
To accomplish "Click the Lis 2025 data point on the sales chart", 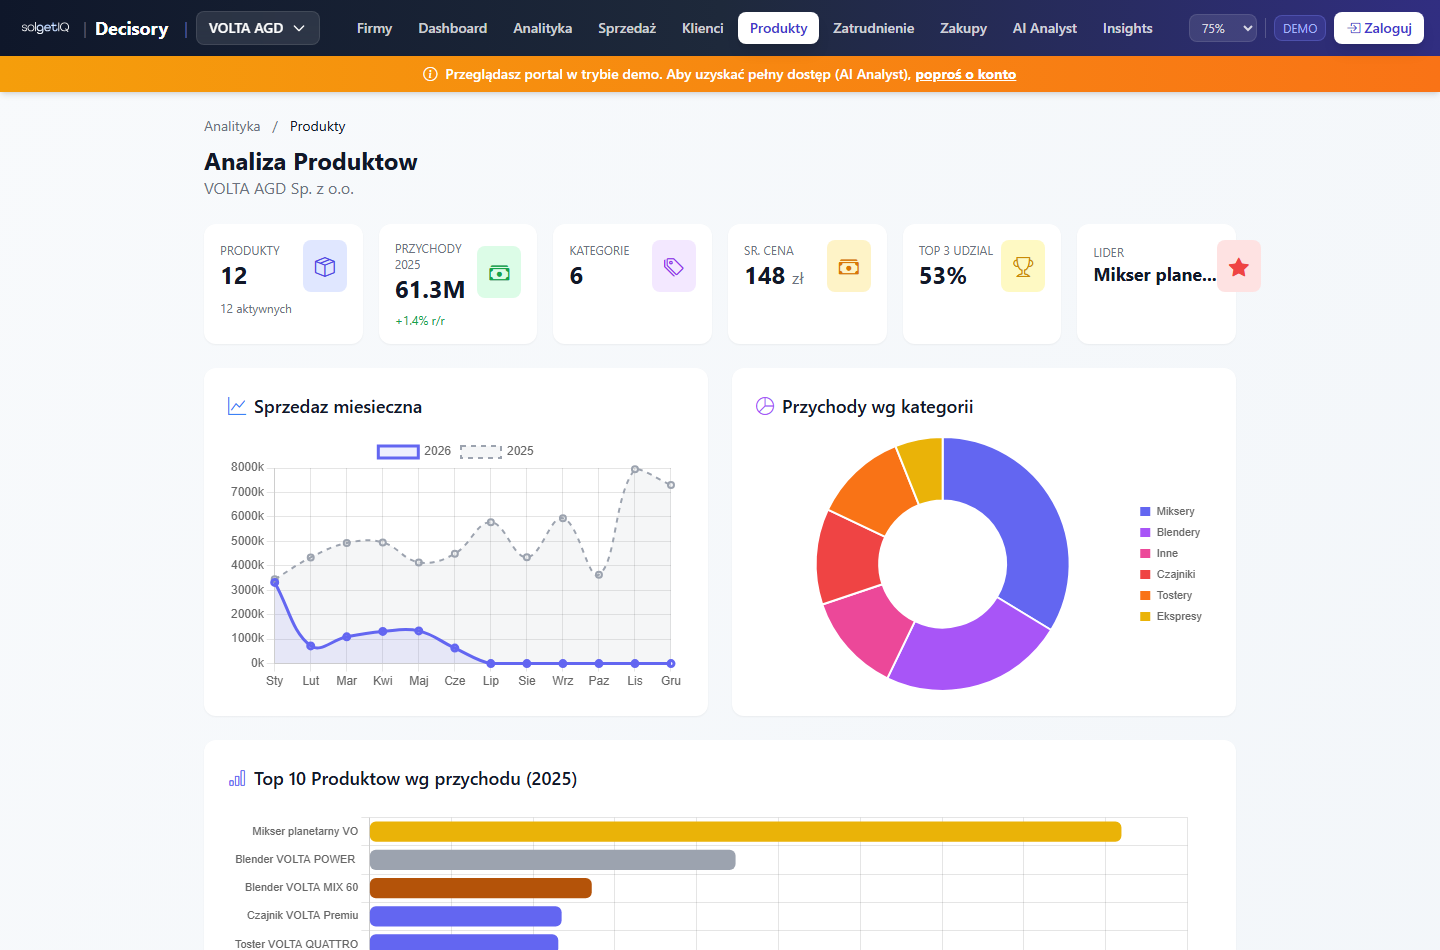I will [x=635, y=469].
